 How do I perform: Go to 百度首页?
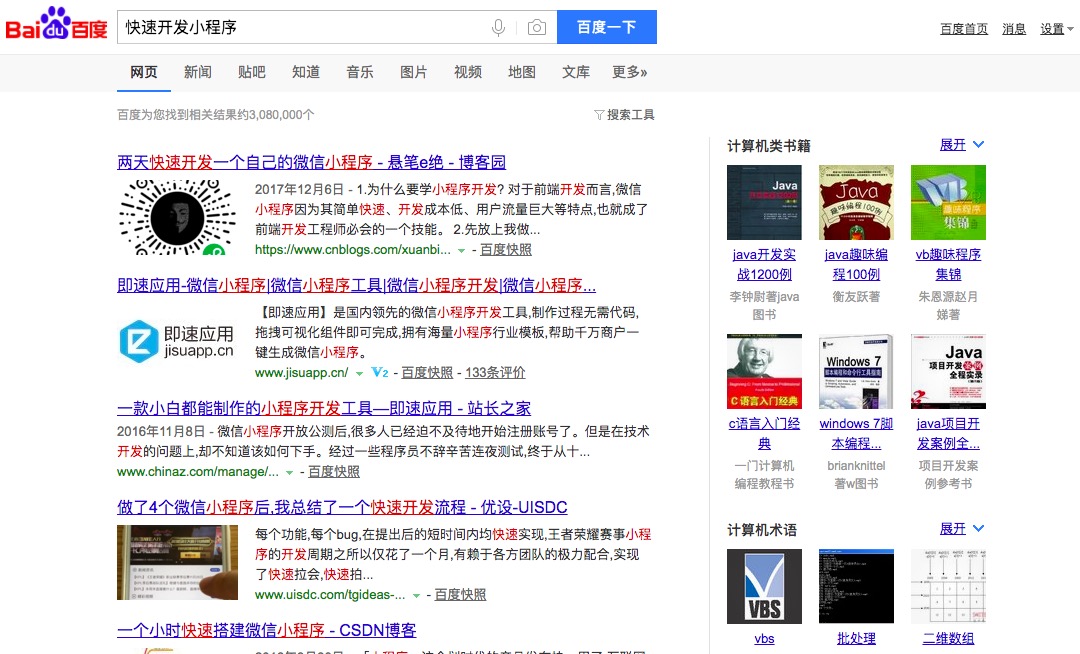click(x=964, y=29)
